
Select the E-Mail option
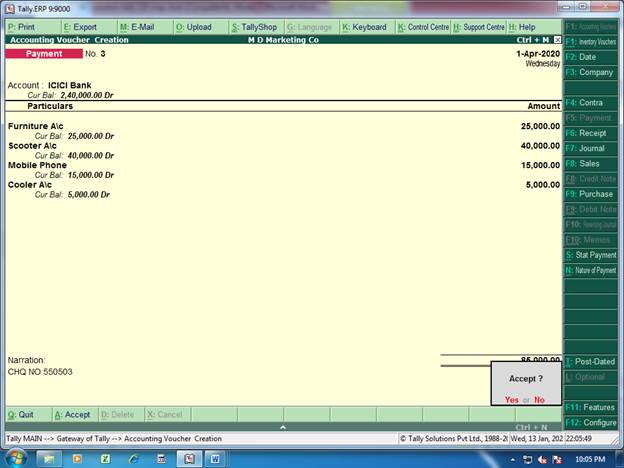146,27
